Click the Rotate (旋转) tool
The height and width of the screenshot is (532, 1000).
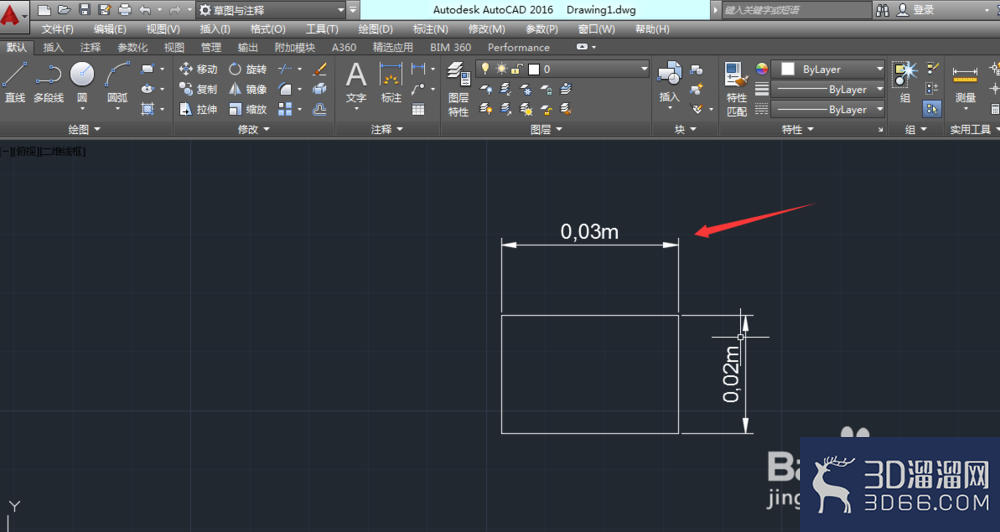[x=248, y=69]
